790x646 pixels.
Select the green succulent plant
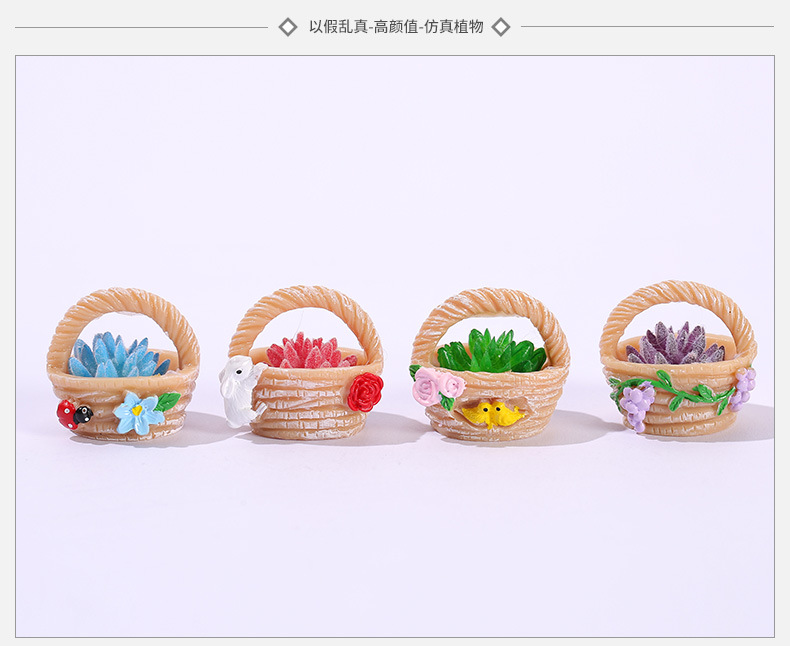click(491, 350)
